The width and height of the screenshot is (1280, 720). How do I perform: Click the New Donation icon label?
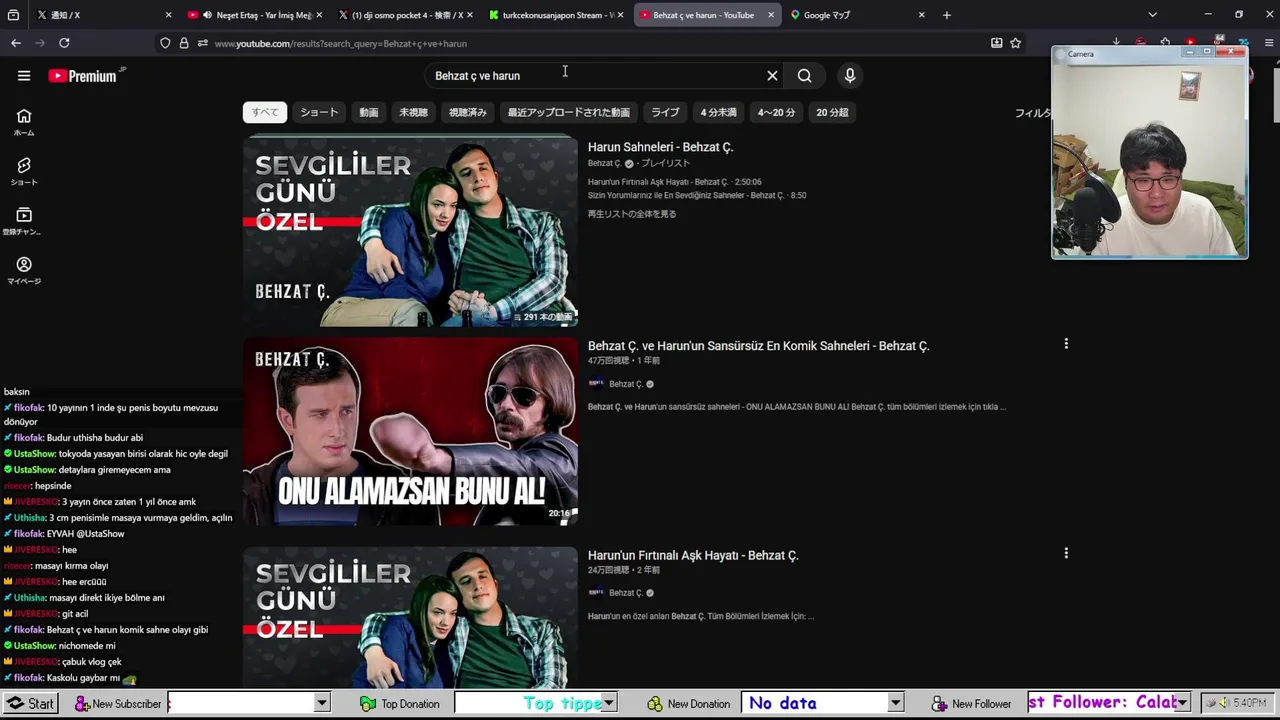click(x=689, y=704)
